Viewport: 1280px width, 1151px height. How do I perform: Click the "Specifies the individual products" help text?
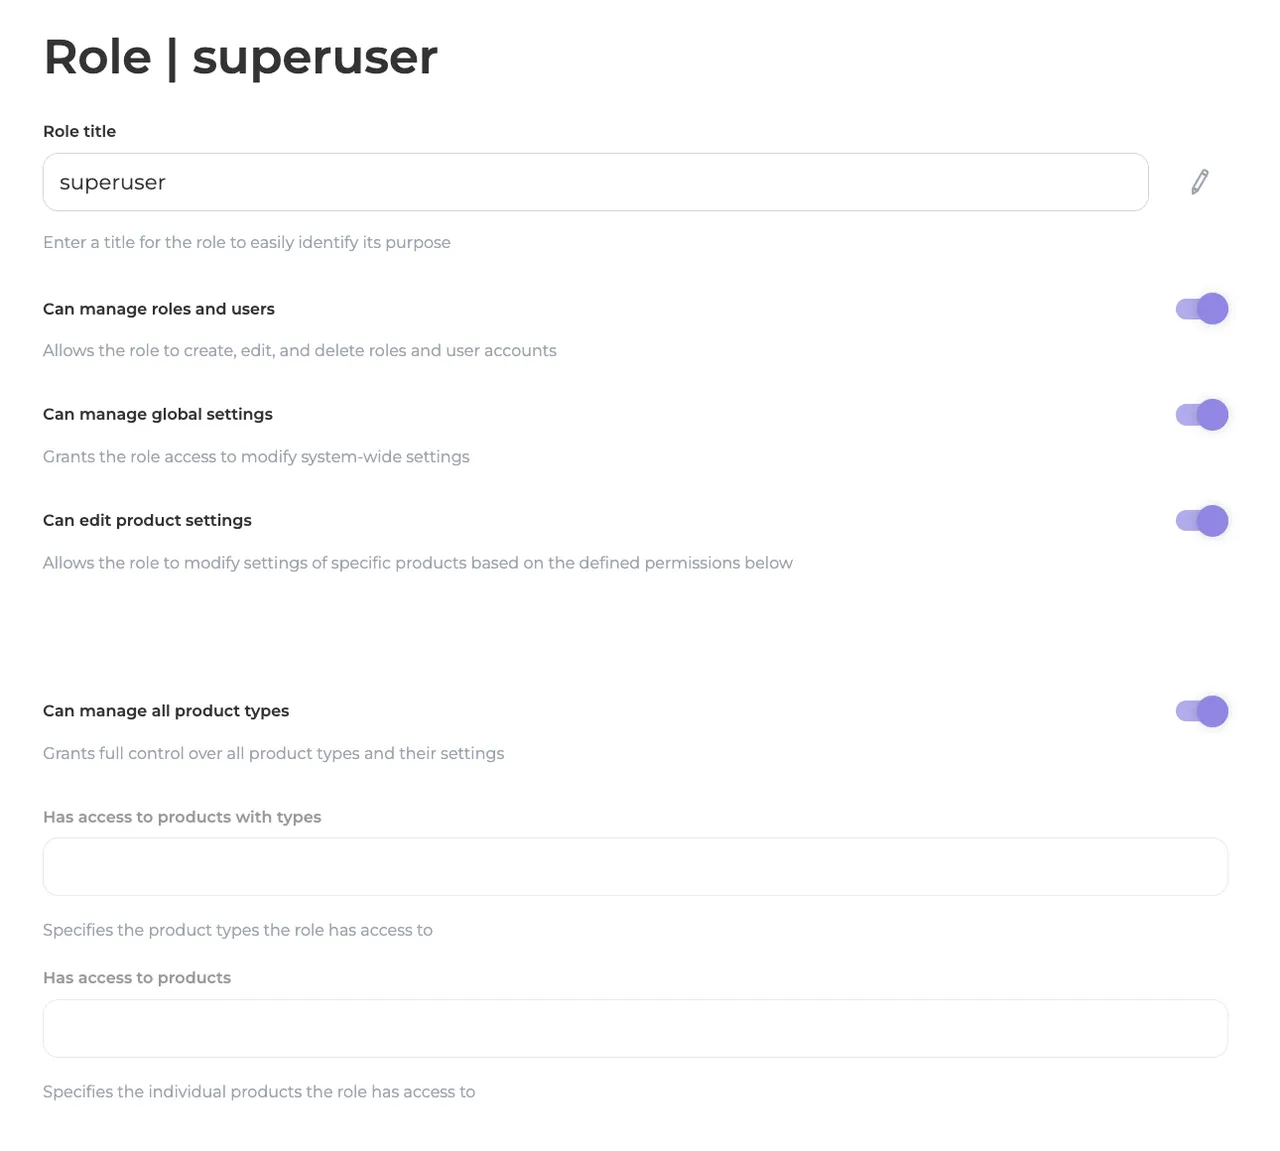pyautogui.click(x=259, y=1092)
